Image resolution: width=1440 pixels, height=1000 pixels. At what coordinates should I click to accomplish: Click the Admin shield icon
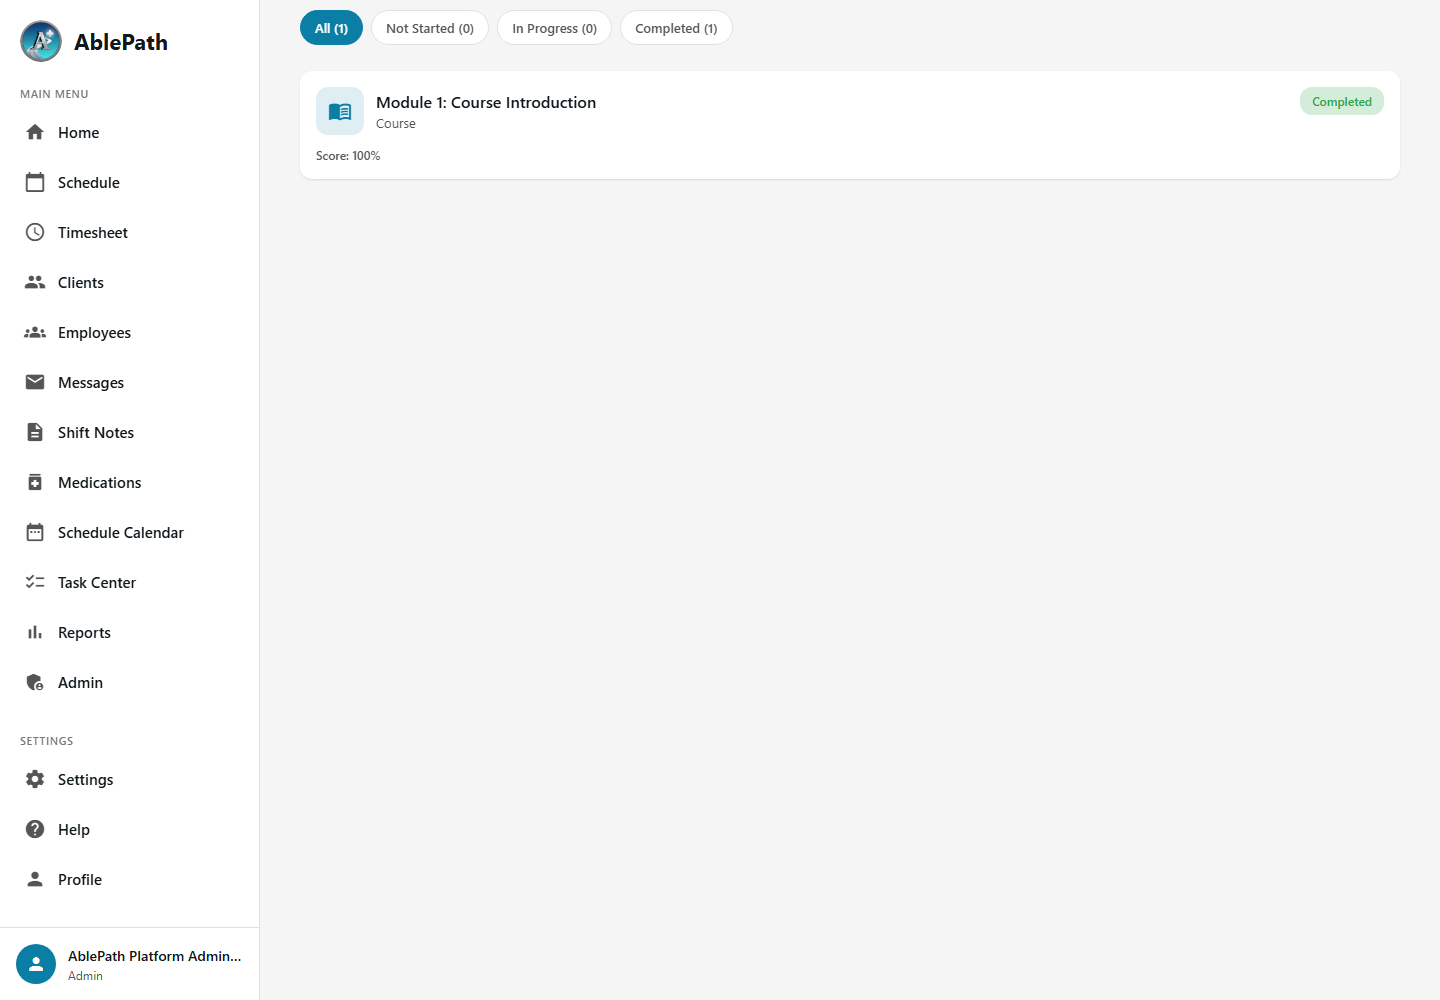35,682
